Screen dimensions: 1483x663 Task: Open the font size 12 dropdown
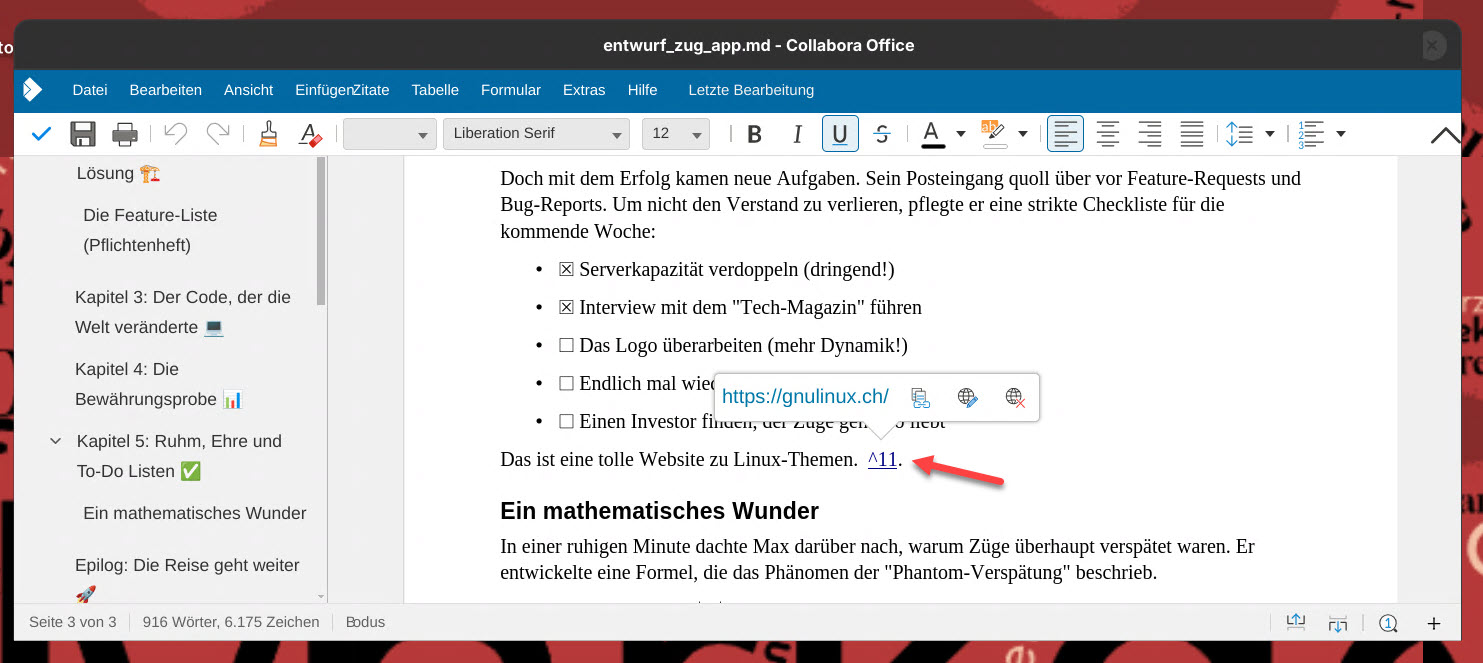click(697, 134)
